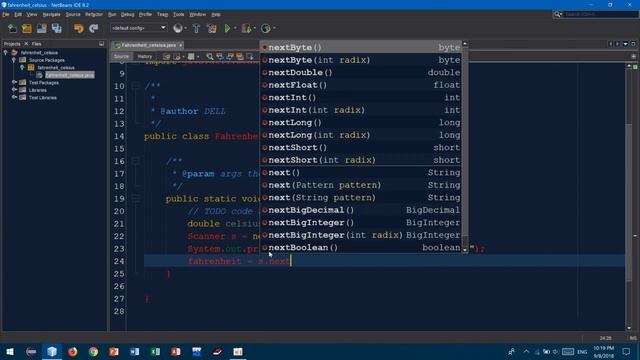The height and width of the screenshot is (360, 640).
Task: Click the Open Project toolbar icon
Action: click(42, 28)
